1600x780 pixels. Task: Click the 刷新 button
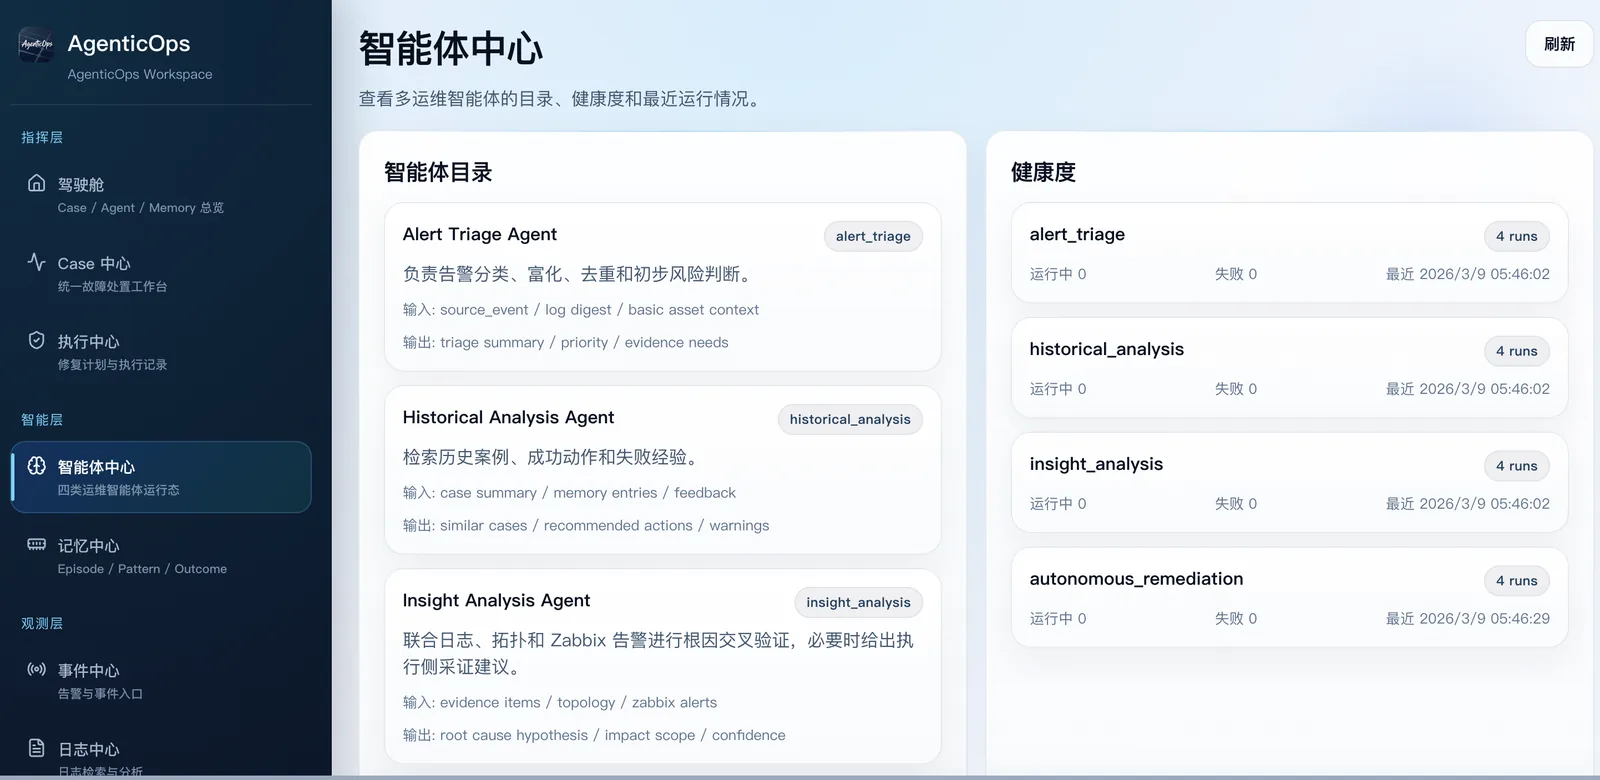pyautogui.click(x=1559, y=44)
